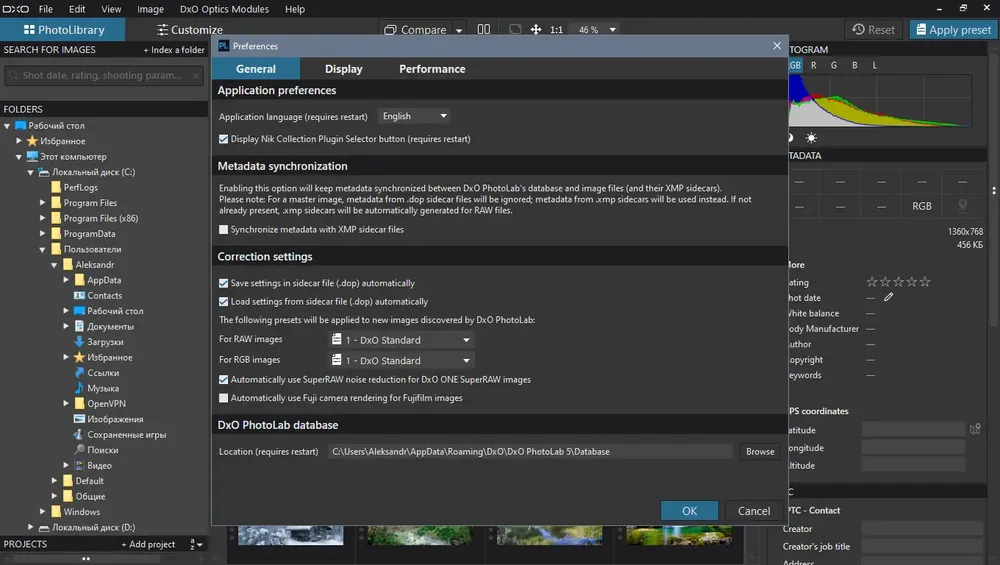Enable Synchronize metadata with XMP sidecar files
This screenshot has height=565, width=1000.
point(223,230)
